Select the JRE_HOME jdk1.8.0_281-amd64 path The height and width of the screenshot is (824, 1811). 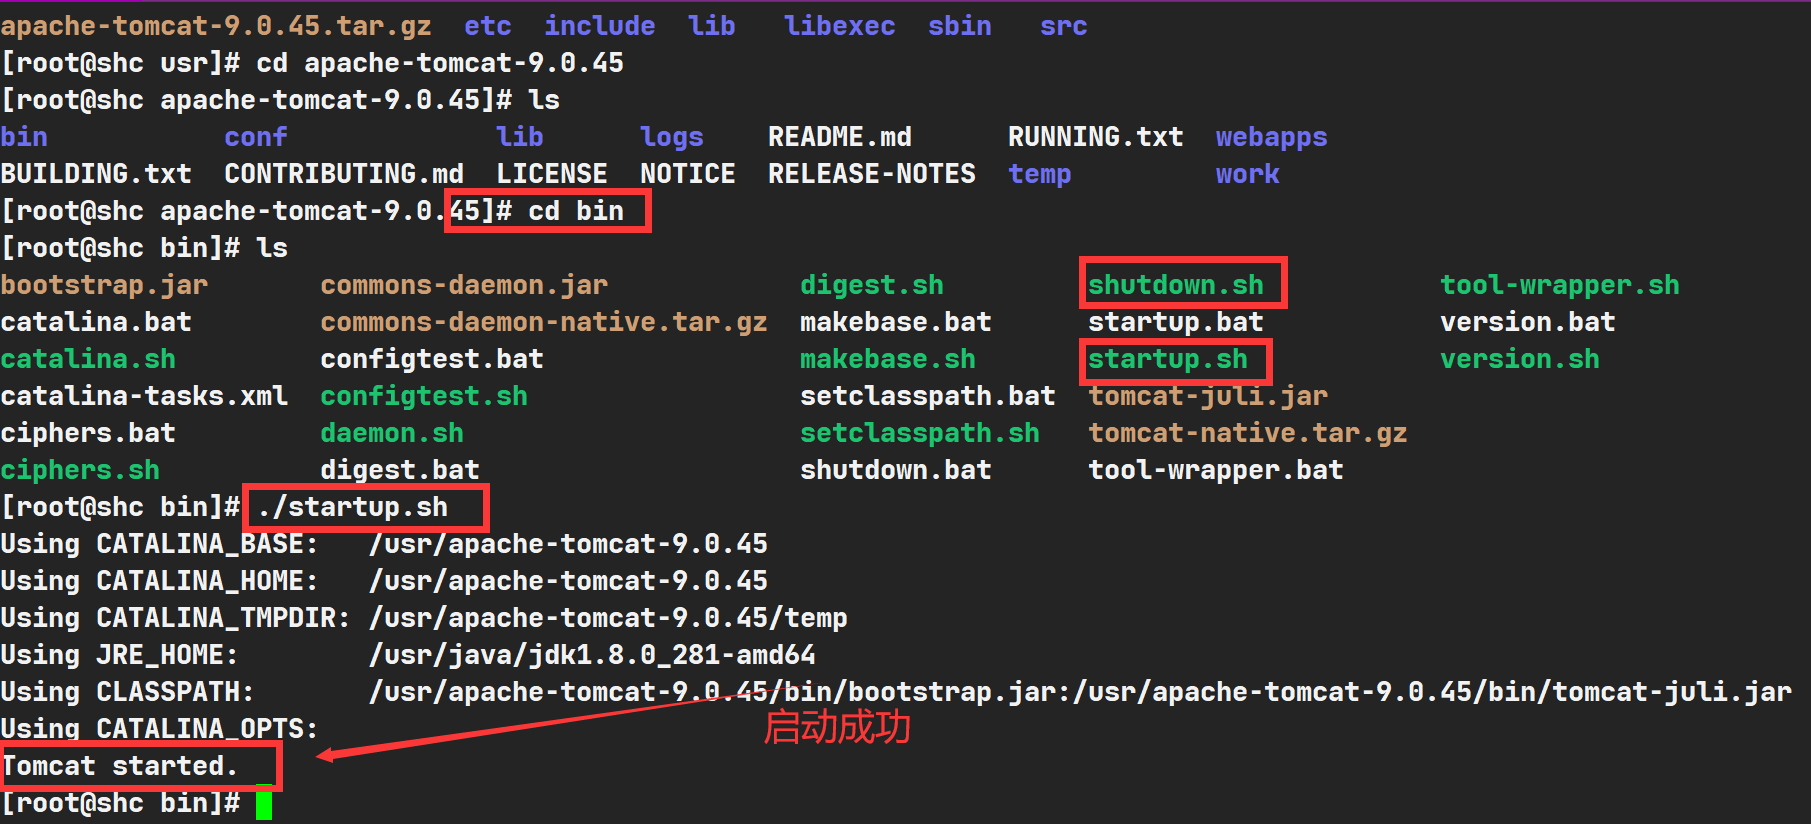point(592,655)
